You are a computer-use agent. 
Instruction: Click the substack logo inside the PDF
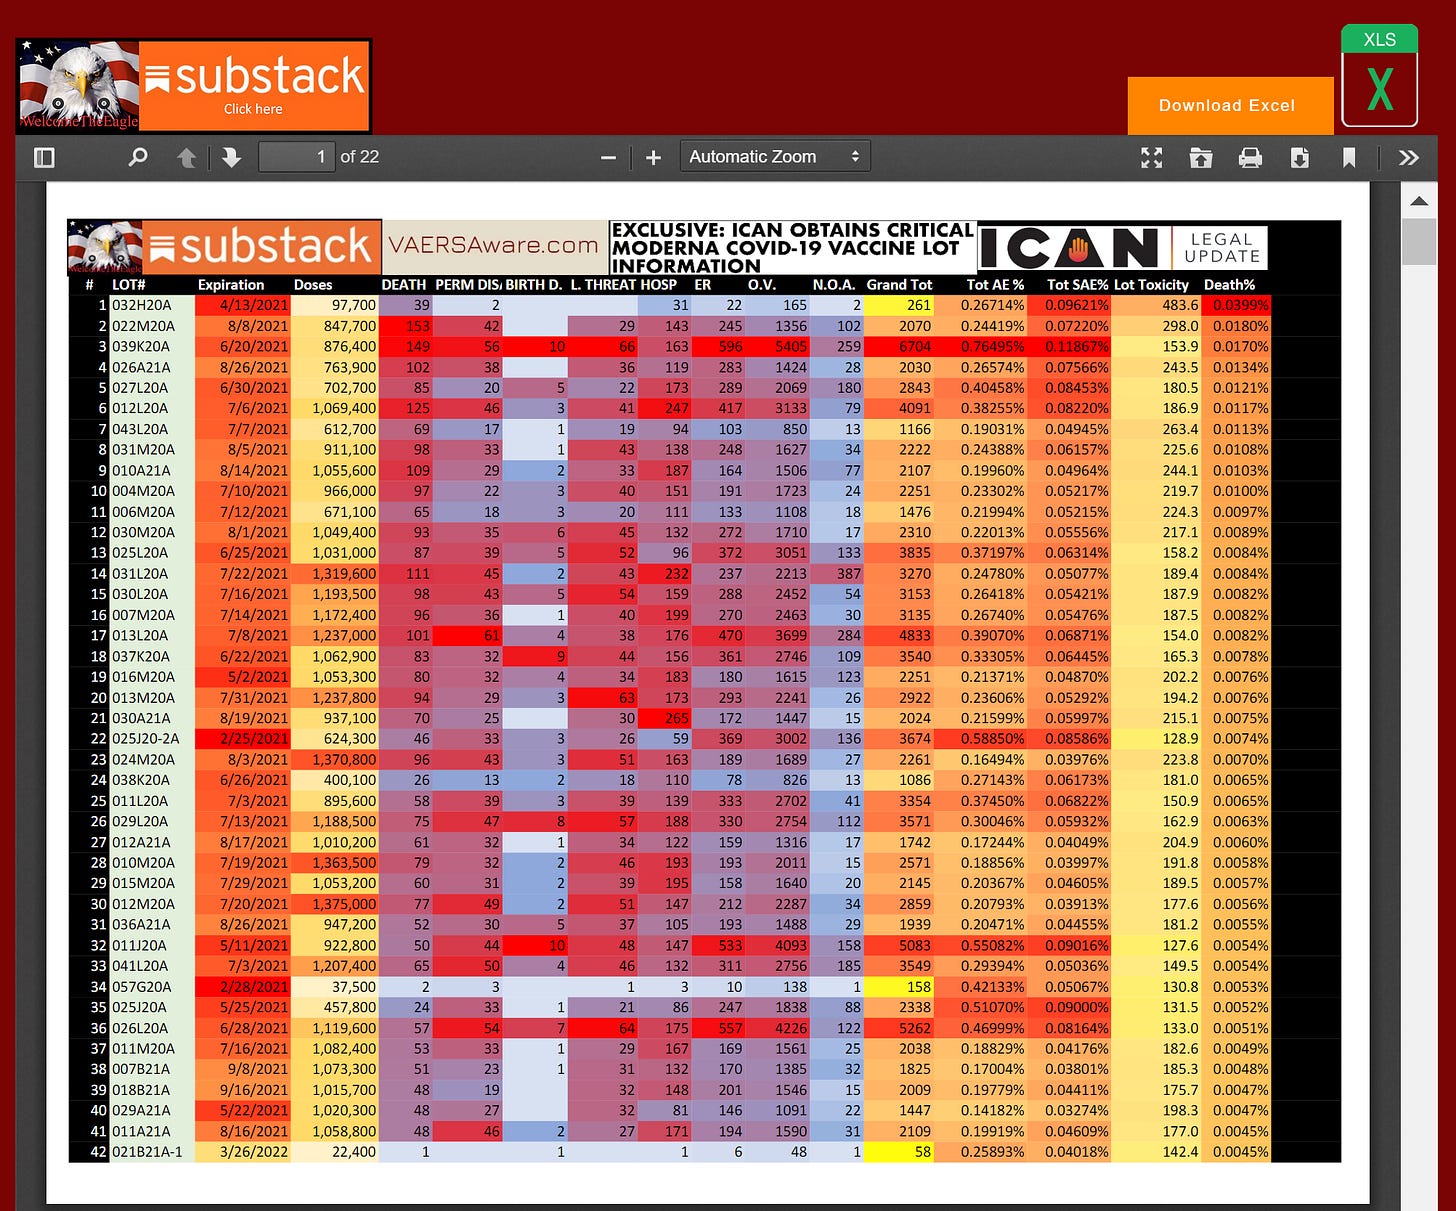(x=262, y=247)
